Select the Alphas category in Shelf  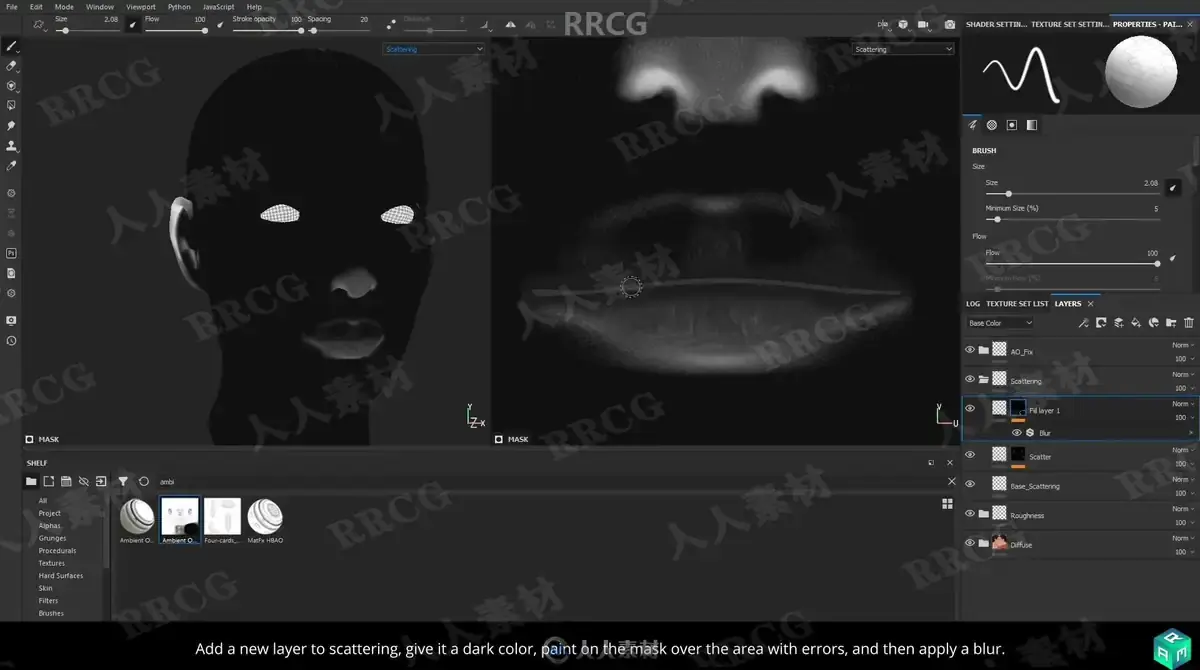click(x=50, y=525)
